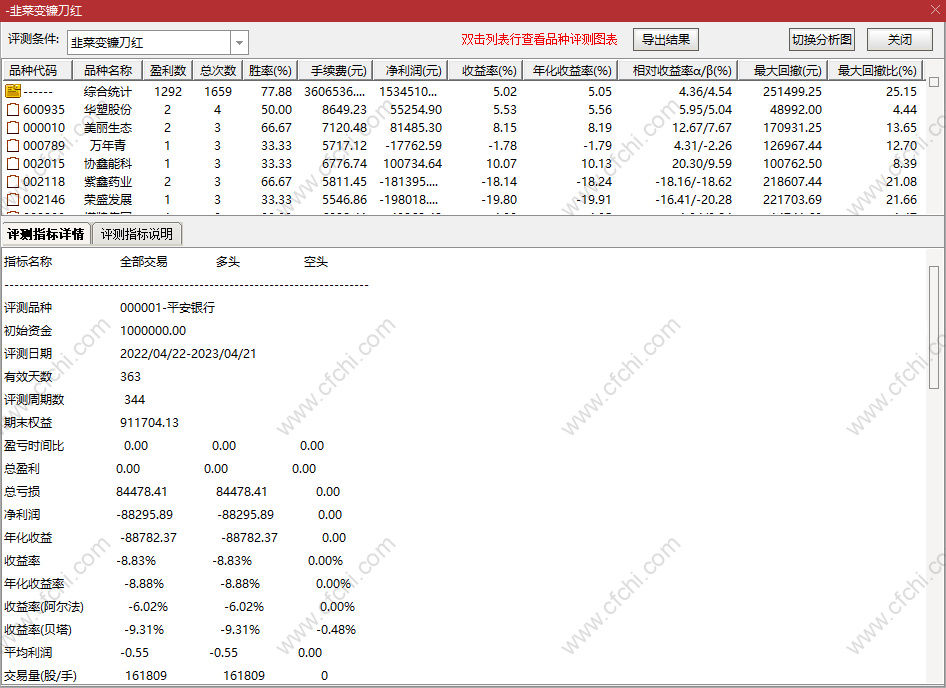The image size is (946, 688).
Task: Click the 77.88 win rate cell
Action: coord(276,92)
